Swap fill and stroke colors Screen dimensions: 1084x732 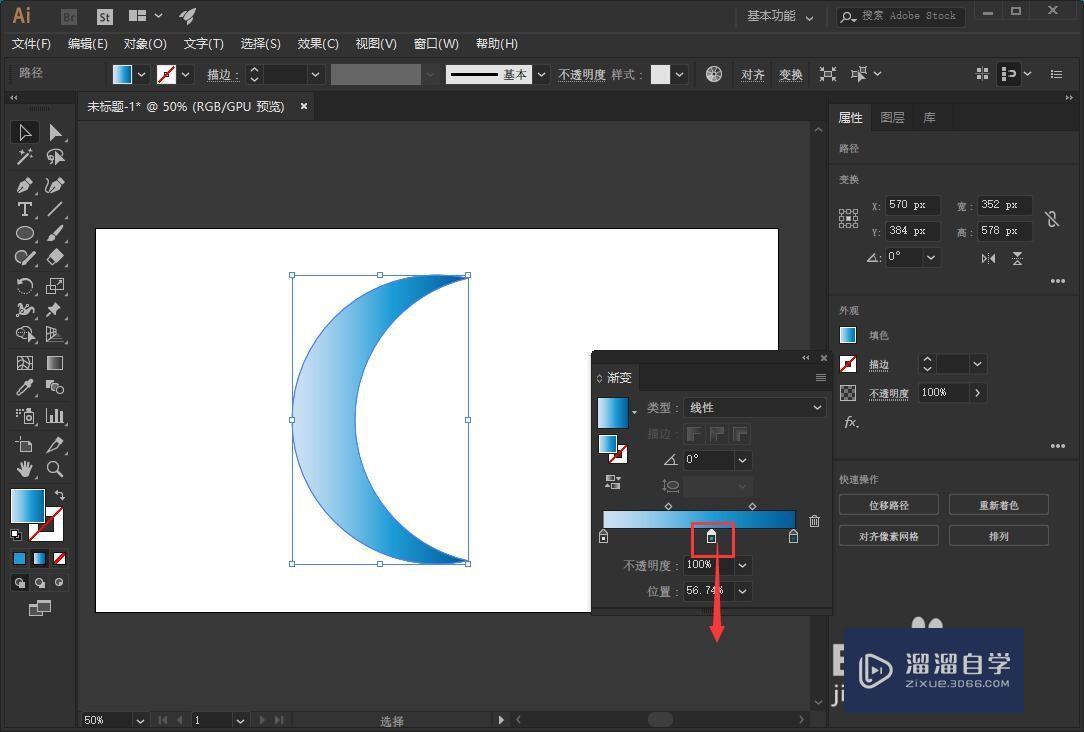pyautogui.click(x=60, y=495)
